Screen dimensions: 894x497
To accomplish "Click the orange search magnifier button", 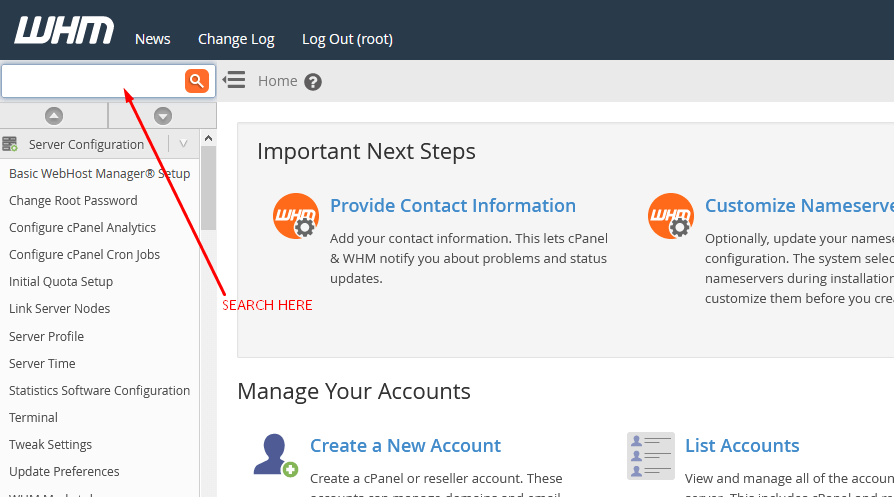I will (197, 81).
